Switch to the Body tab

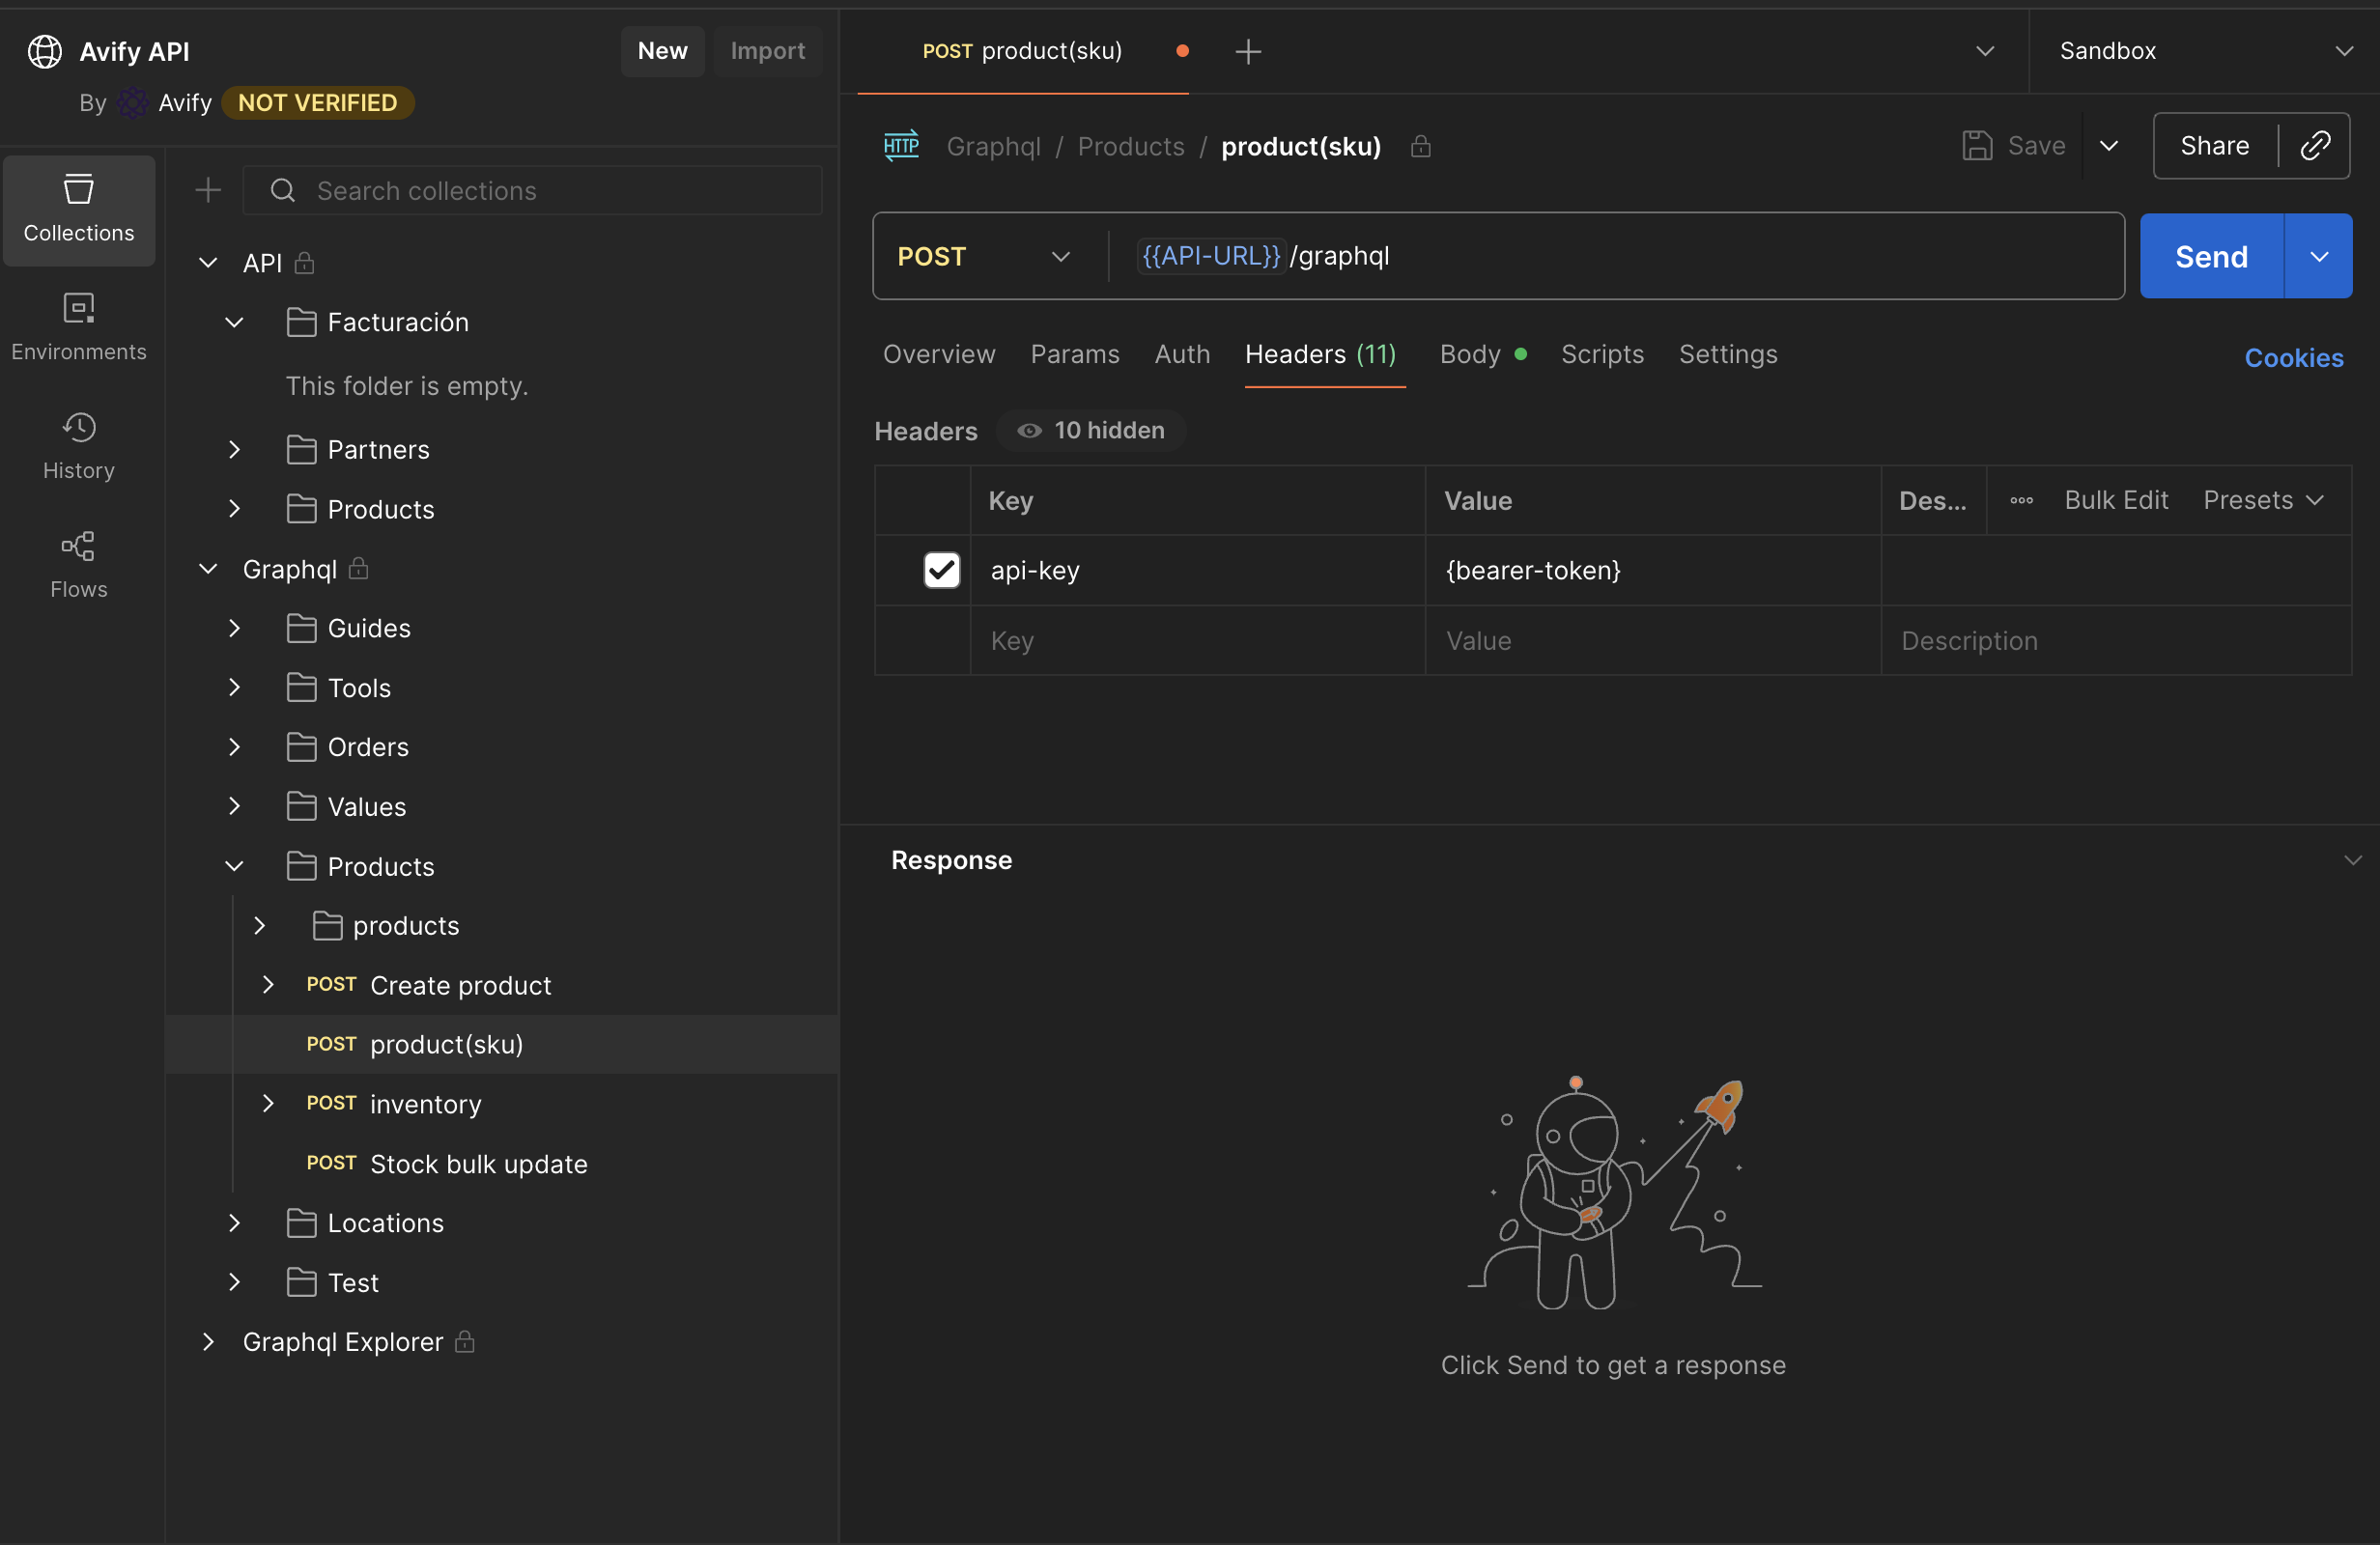click(x=1469, y=354)
